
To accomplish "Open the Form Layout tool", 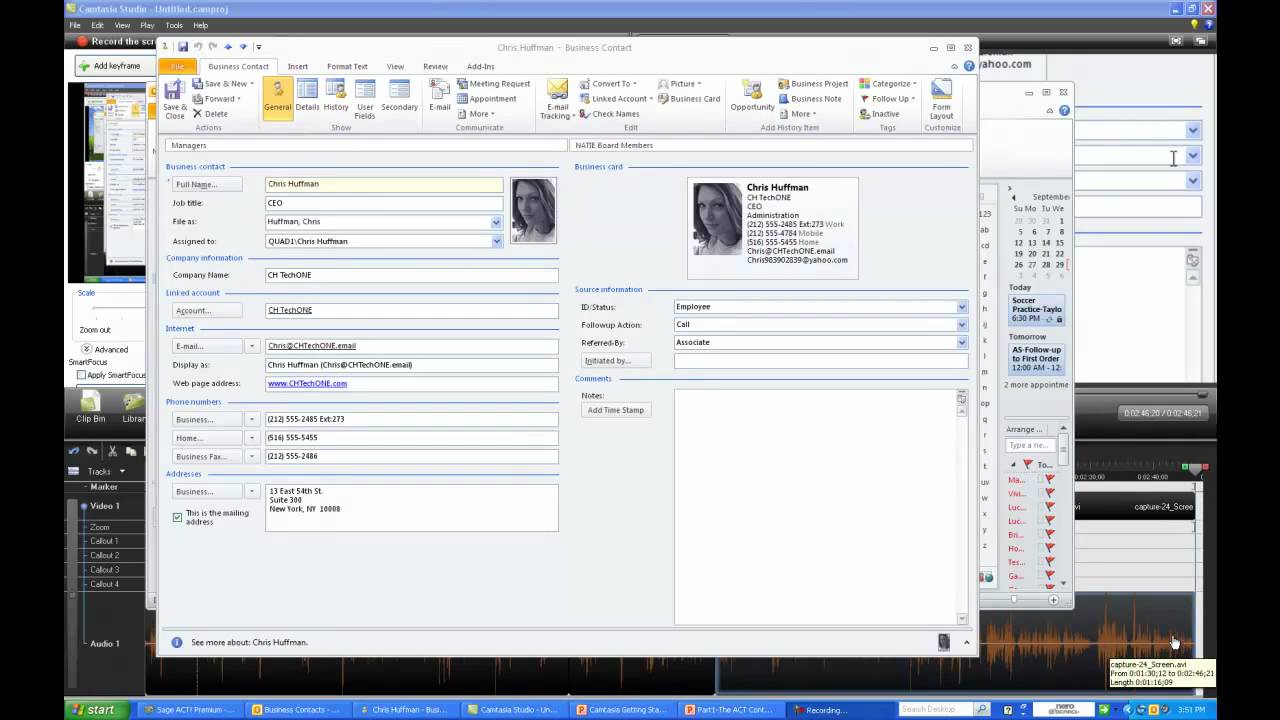I will [x=941, y=98].
